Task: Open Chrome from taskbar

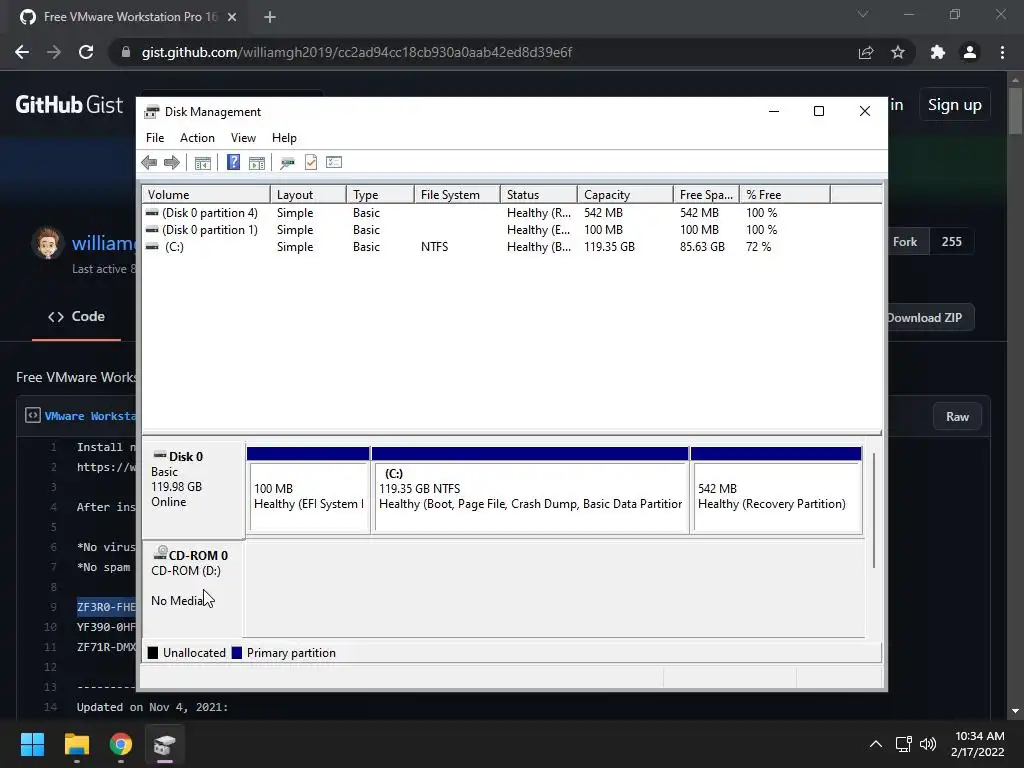Action: 120,744
